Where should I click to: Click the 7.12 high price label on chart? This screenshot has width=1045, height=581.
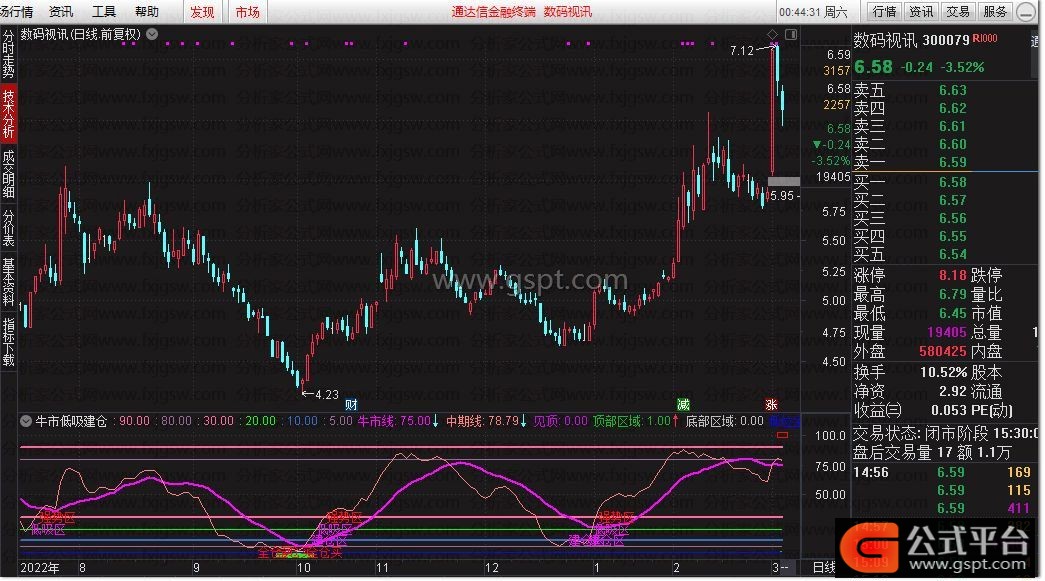742,51
